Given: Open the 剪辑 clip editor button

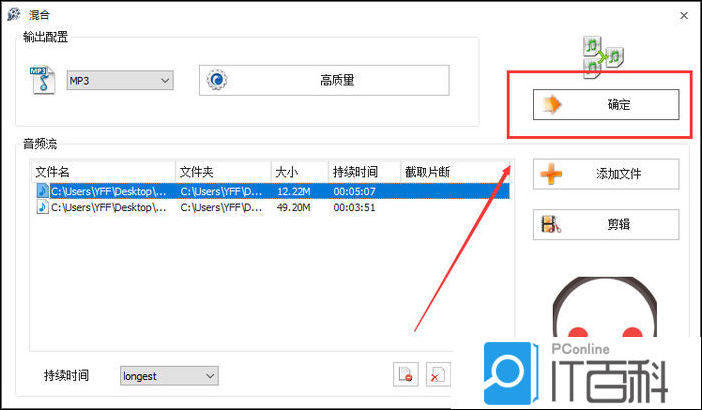Looking at the screenshot, I should coord(606,224).
